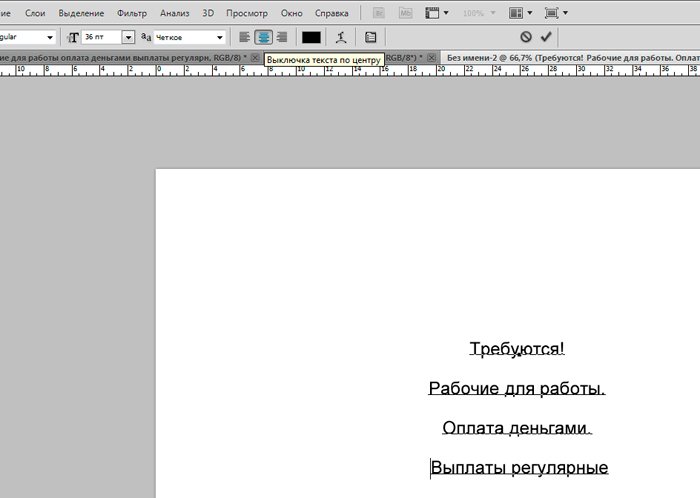The width and height of the screenshot is (700, 498).
Task: Expand the font size dropdown
Action: (128, 37)
